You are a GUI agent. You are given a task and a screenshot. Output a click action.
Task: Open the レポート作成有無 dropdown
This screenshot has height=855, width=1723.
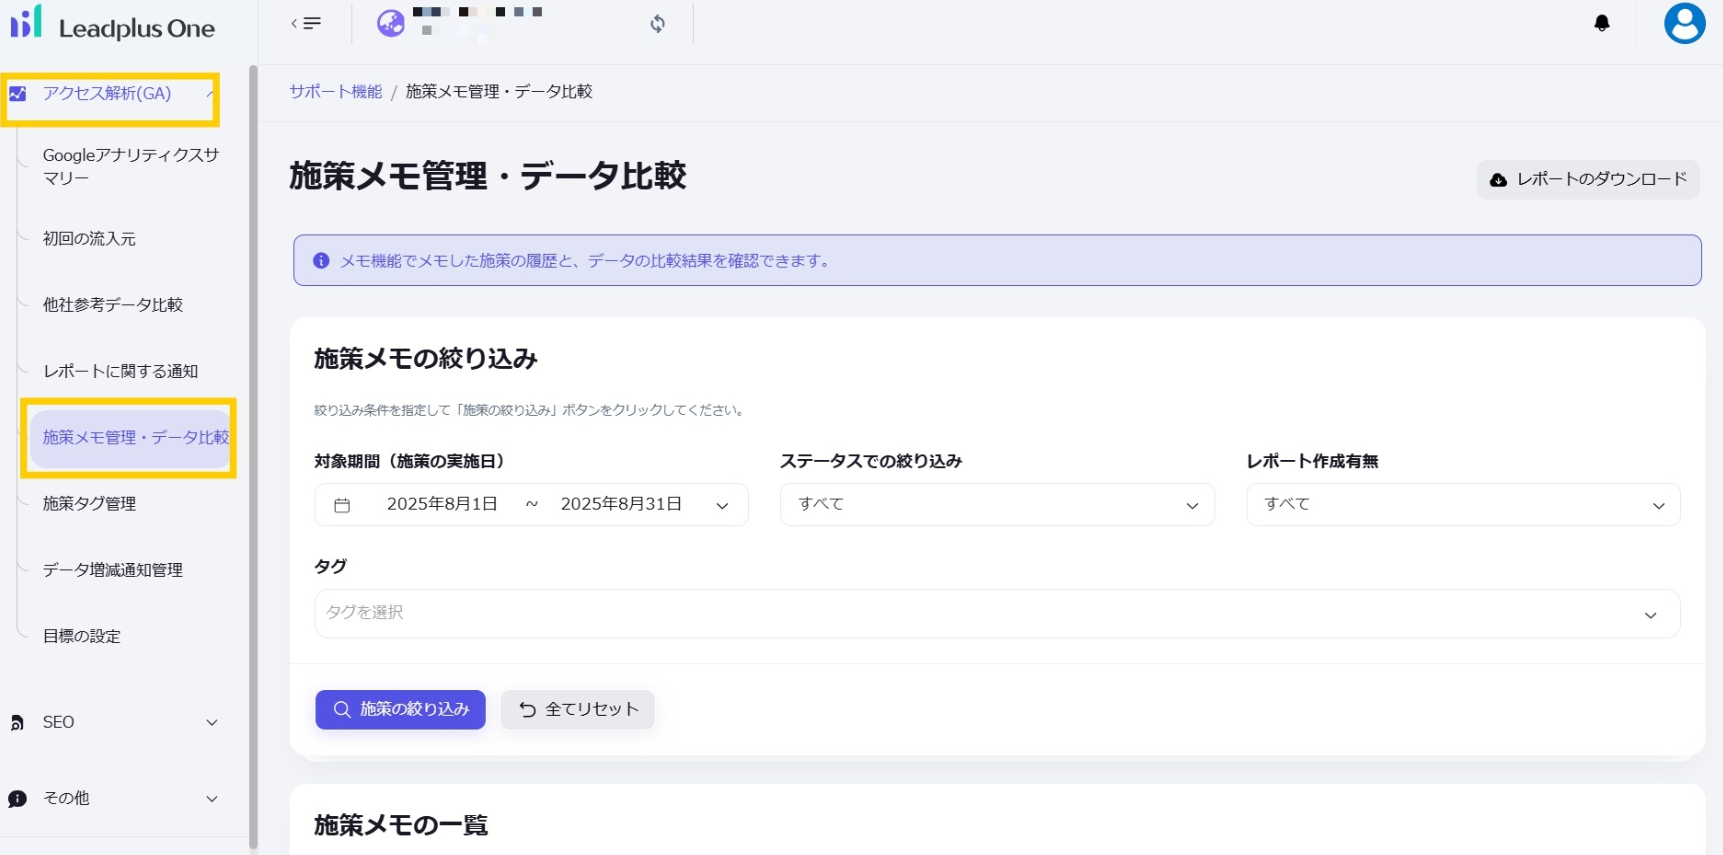(1462, 505)
